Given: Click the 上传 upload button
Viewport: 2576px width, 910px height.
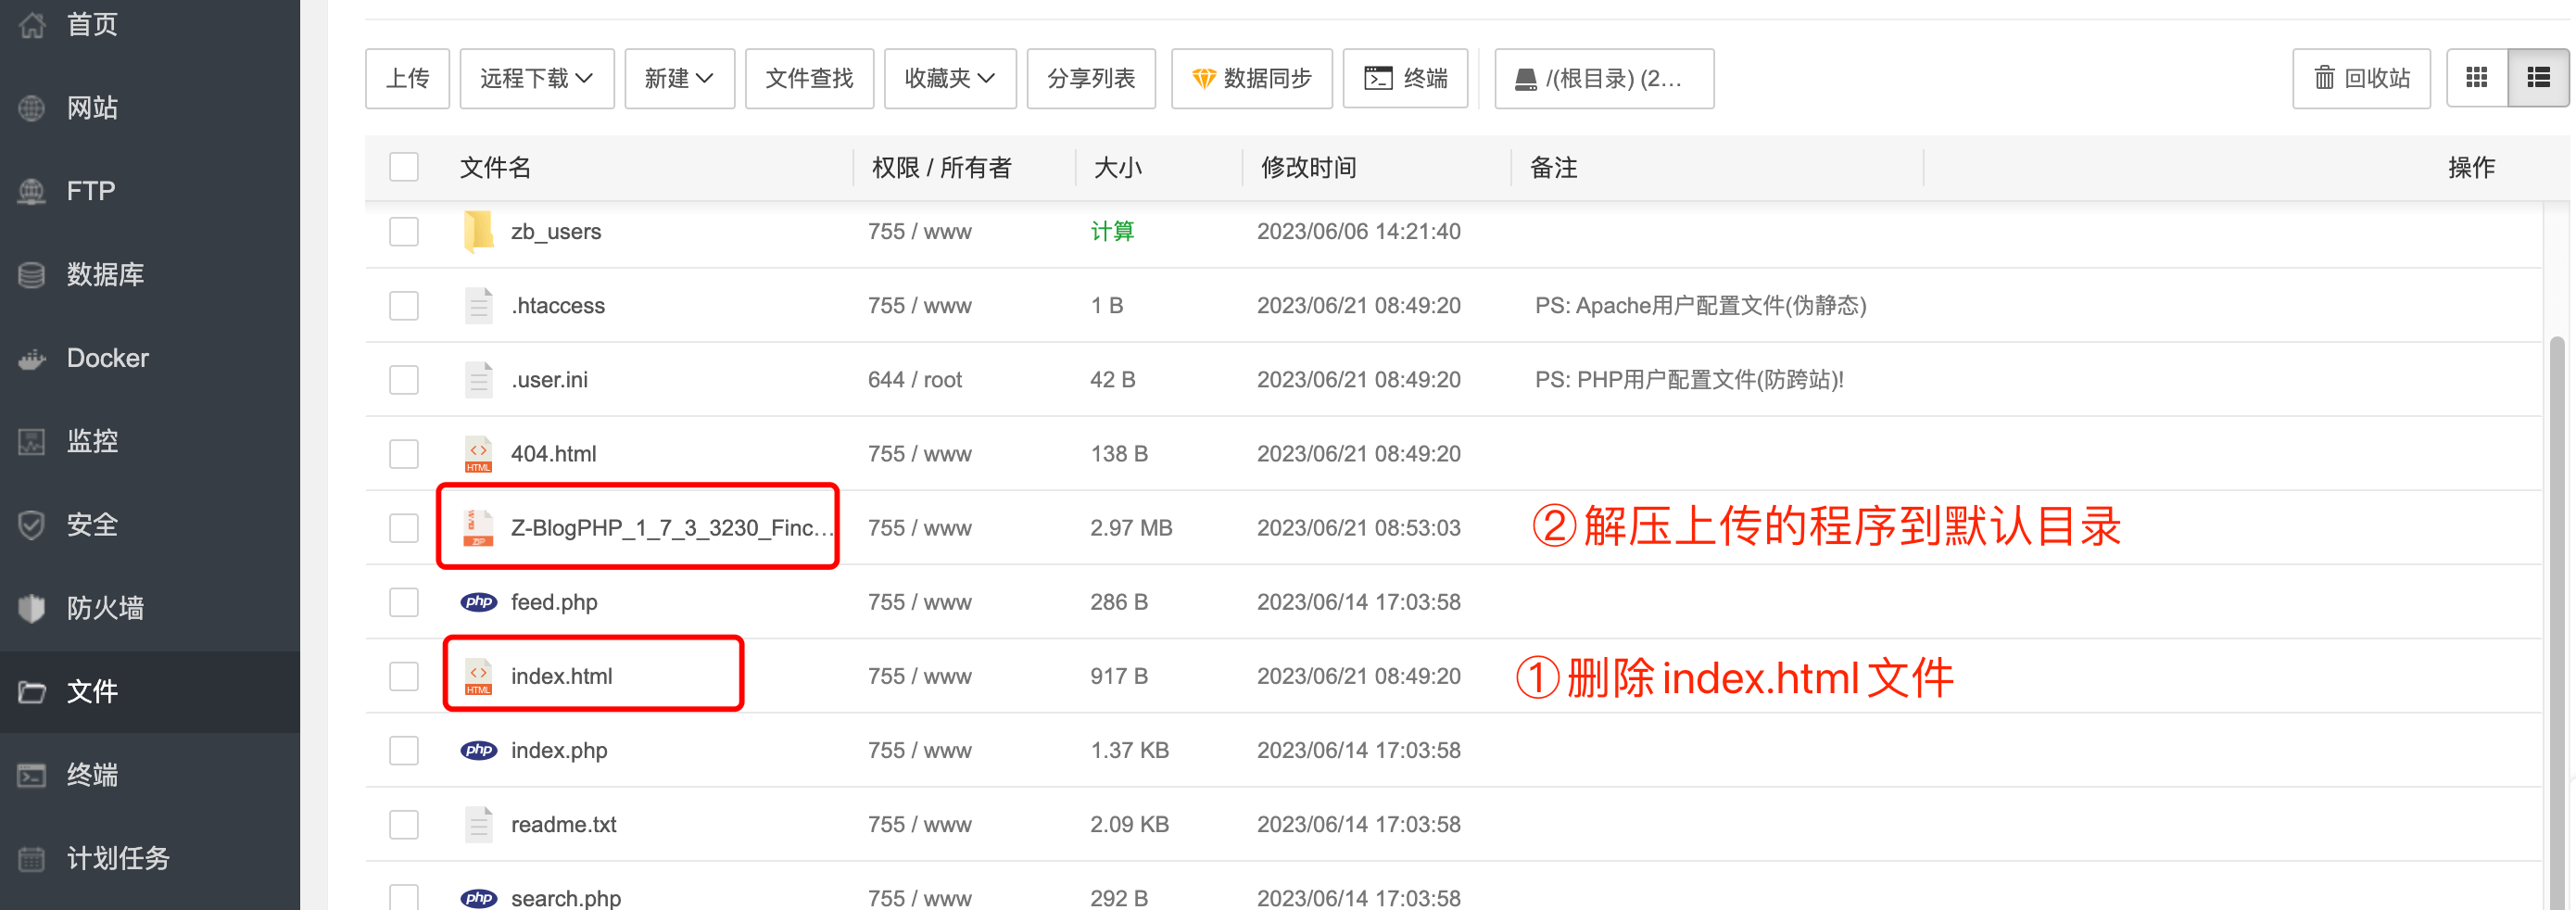Looking at the screenshot, I should (407, 78).
